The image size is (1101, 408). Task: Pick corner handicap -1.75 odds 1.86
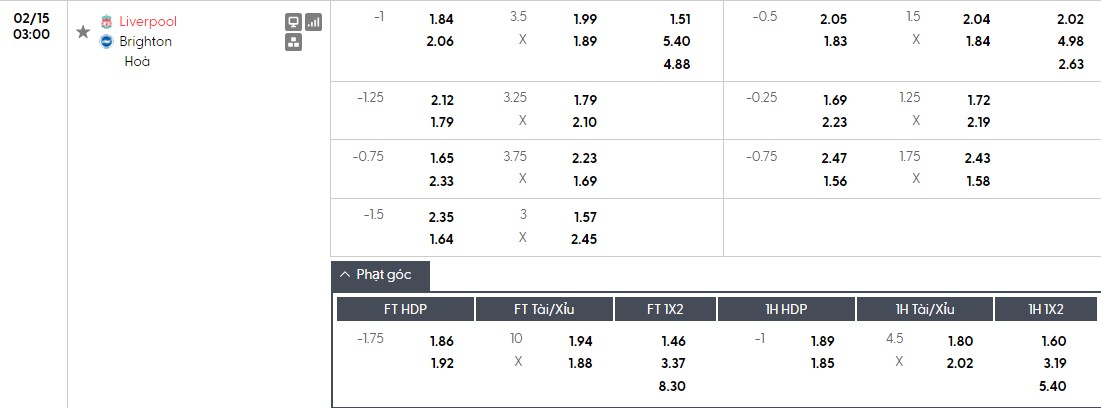click(x=441, y=341)
